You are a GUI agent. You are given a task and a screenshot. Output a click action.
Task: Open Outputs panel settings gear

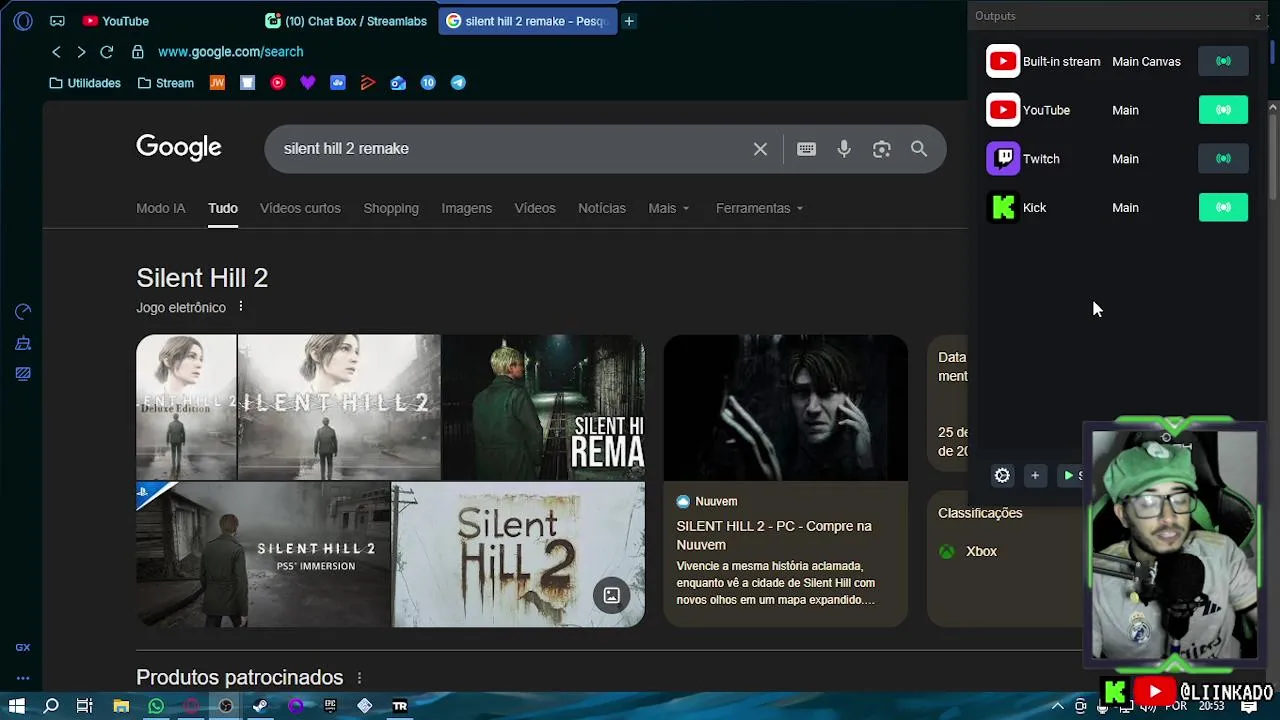point(1002,476)
